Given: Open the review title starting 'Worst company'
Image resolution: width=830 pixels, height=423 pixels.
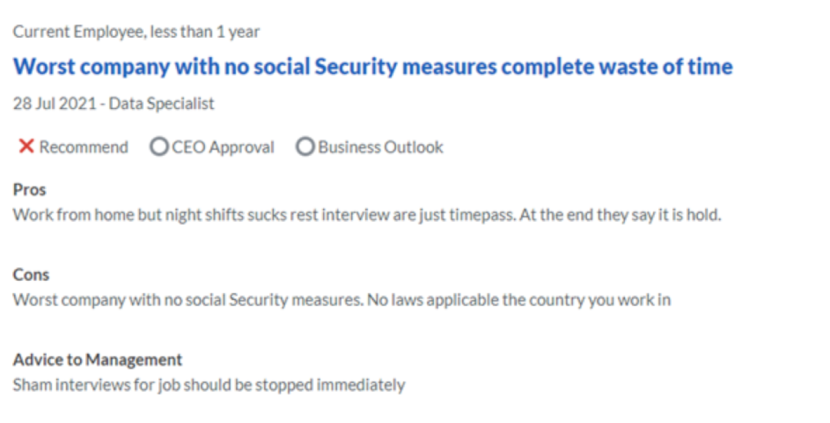Looking at the screenshot, I should point(373,67).
